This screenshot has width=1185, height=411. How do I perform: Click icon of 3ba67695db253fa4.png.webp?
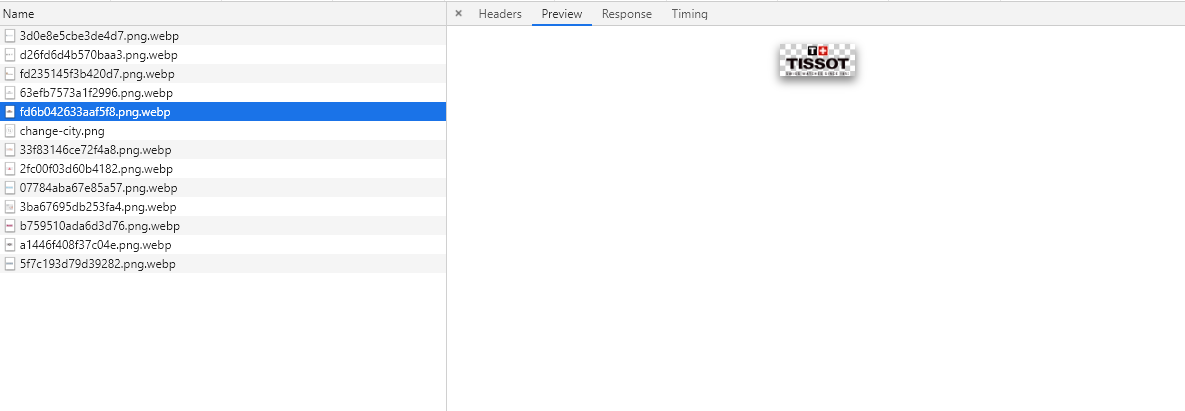coord(10,207)
